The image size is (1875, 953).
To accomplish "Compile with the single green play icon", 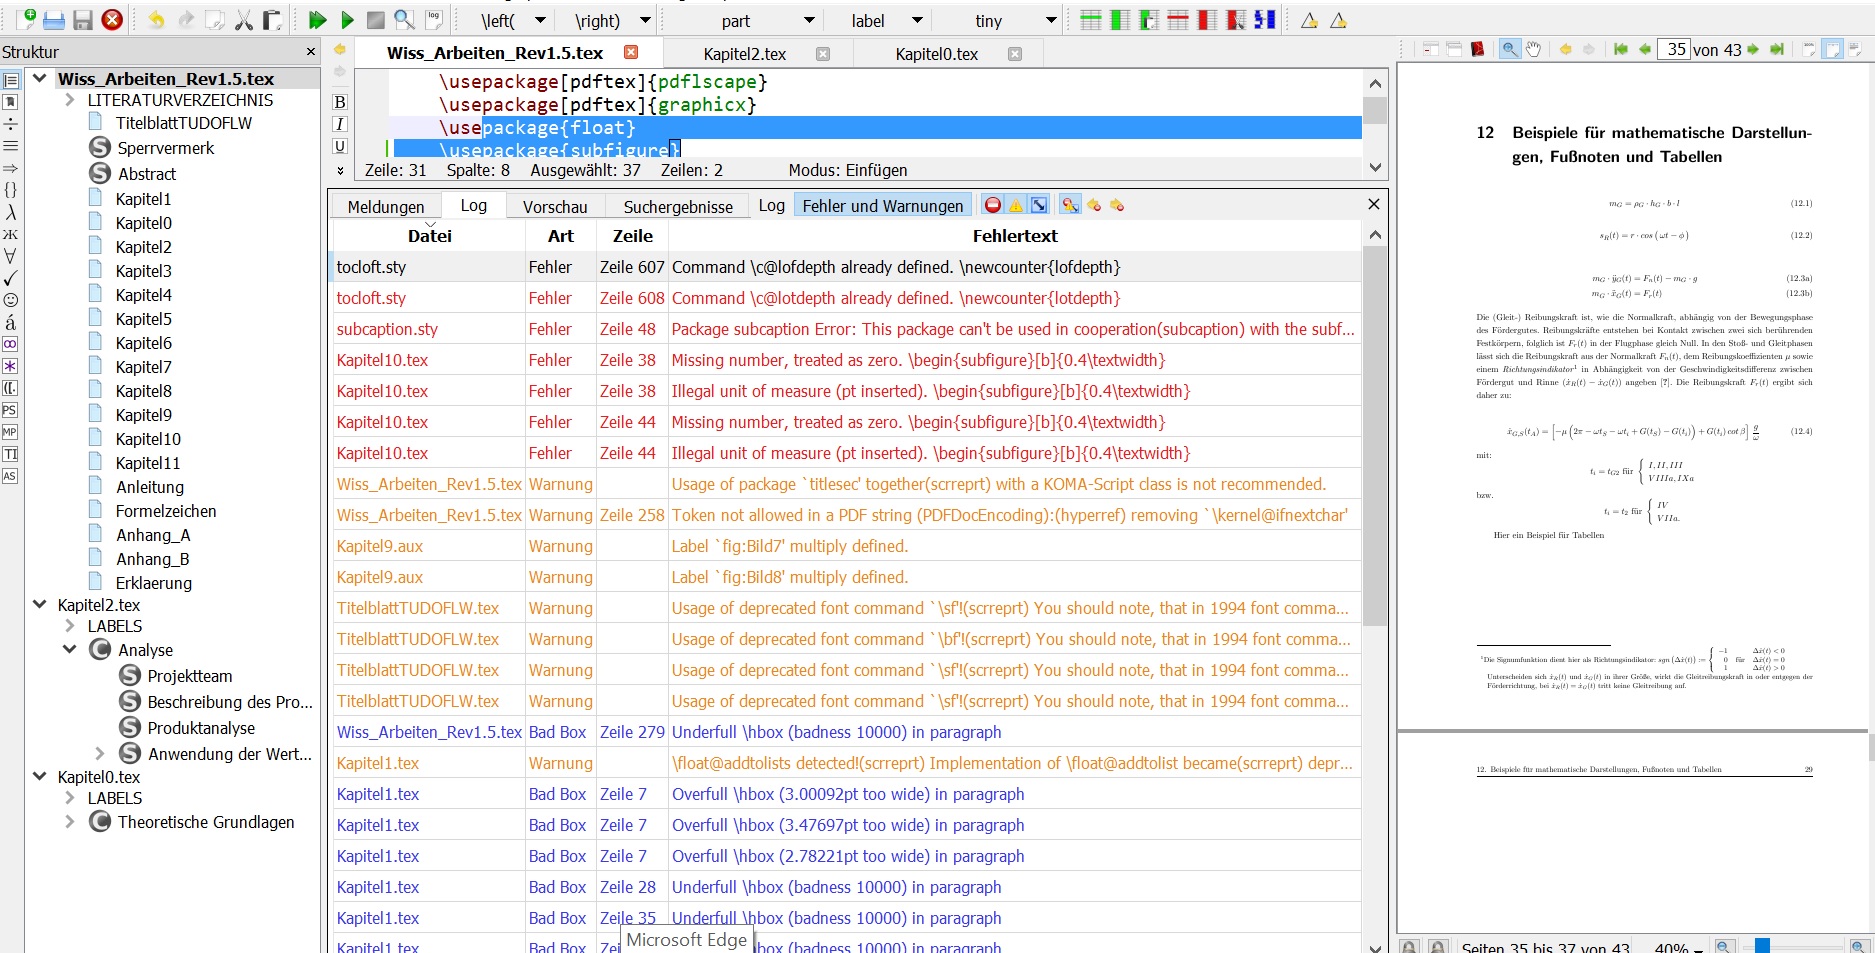I will click(x=347, y=20).
